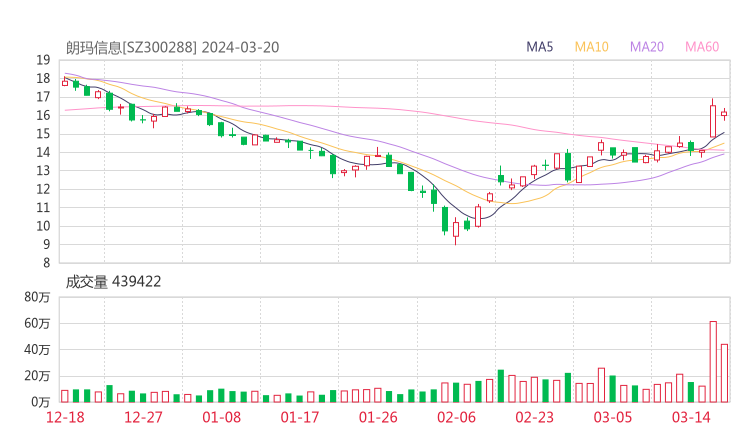Image resolution: width=740 pixels, height=440 pixels.
Task: Click the stock title 朗玛信息[SZ300288] 2024-03-20
Action: [x=173, y=47]
